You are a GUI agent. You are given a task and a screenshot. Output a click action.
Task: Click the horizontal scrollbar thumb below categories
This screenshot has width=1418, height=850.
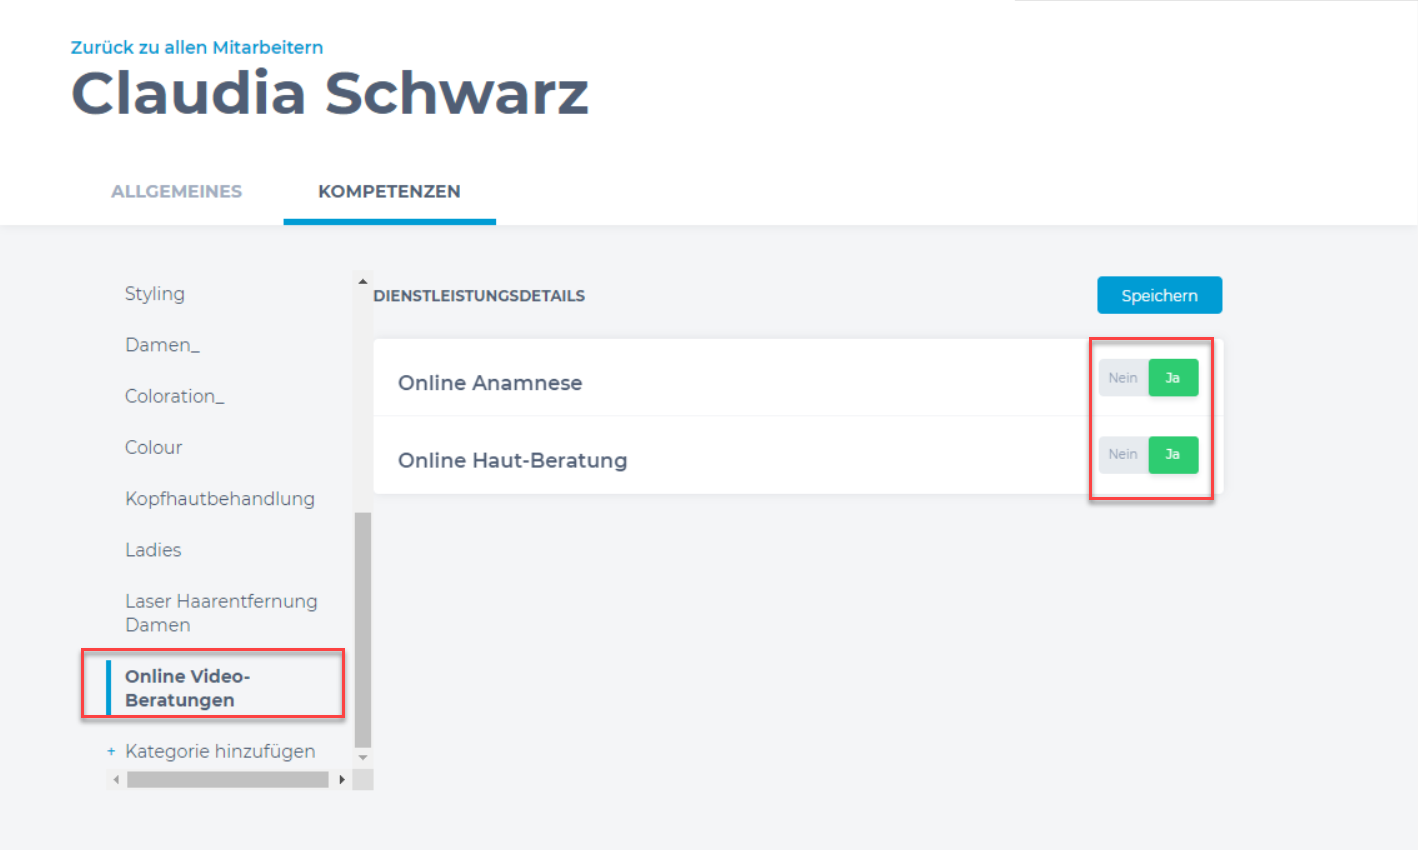click(228, 779)
